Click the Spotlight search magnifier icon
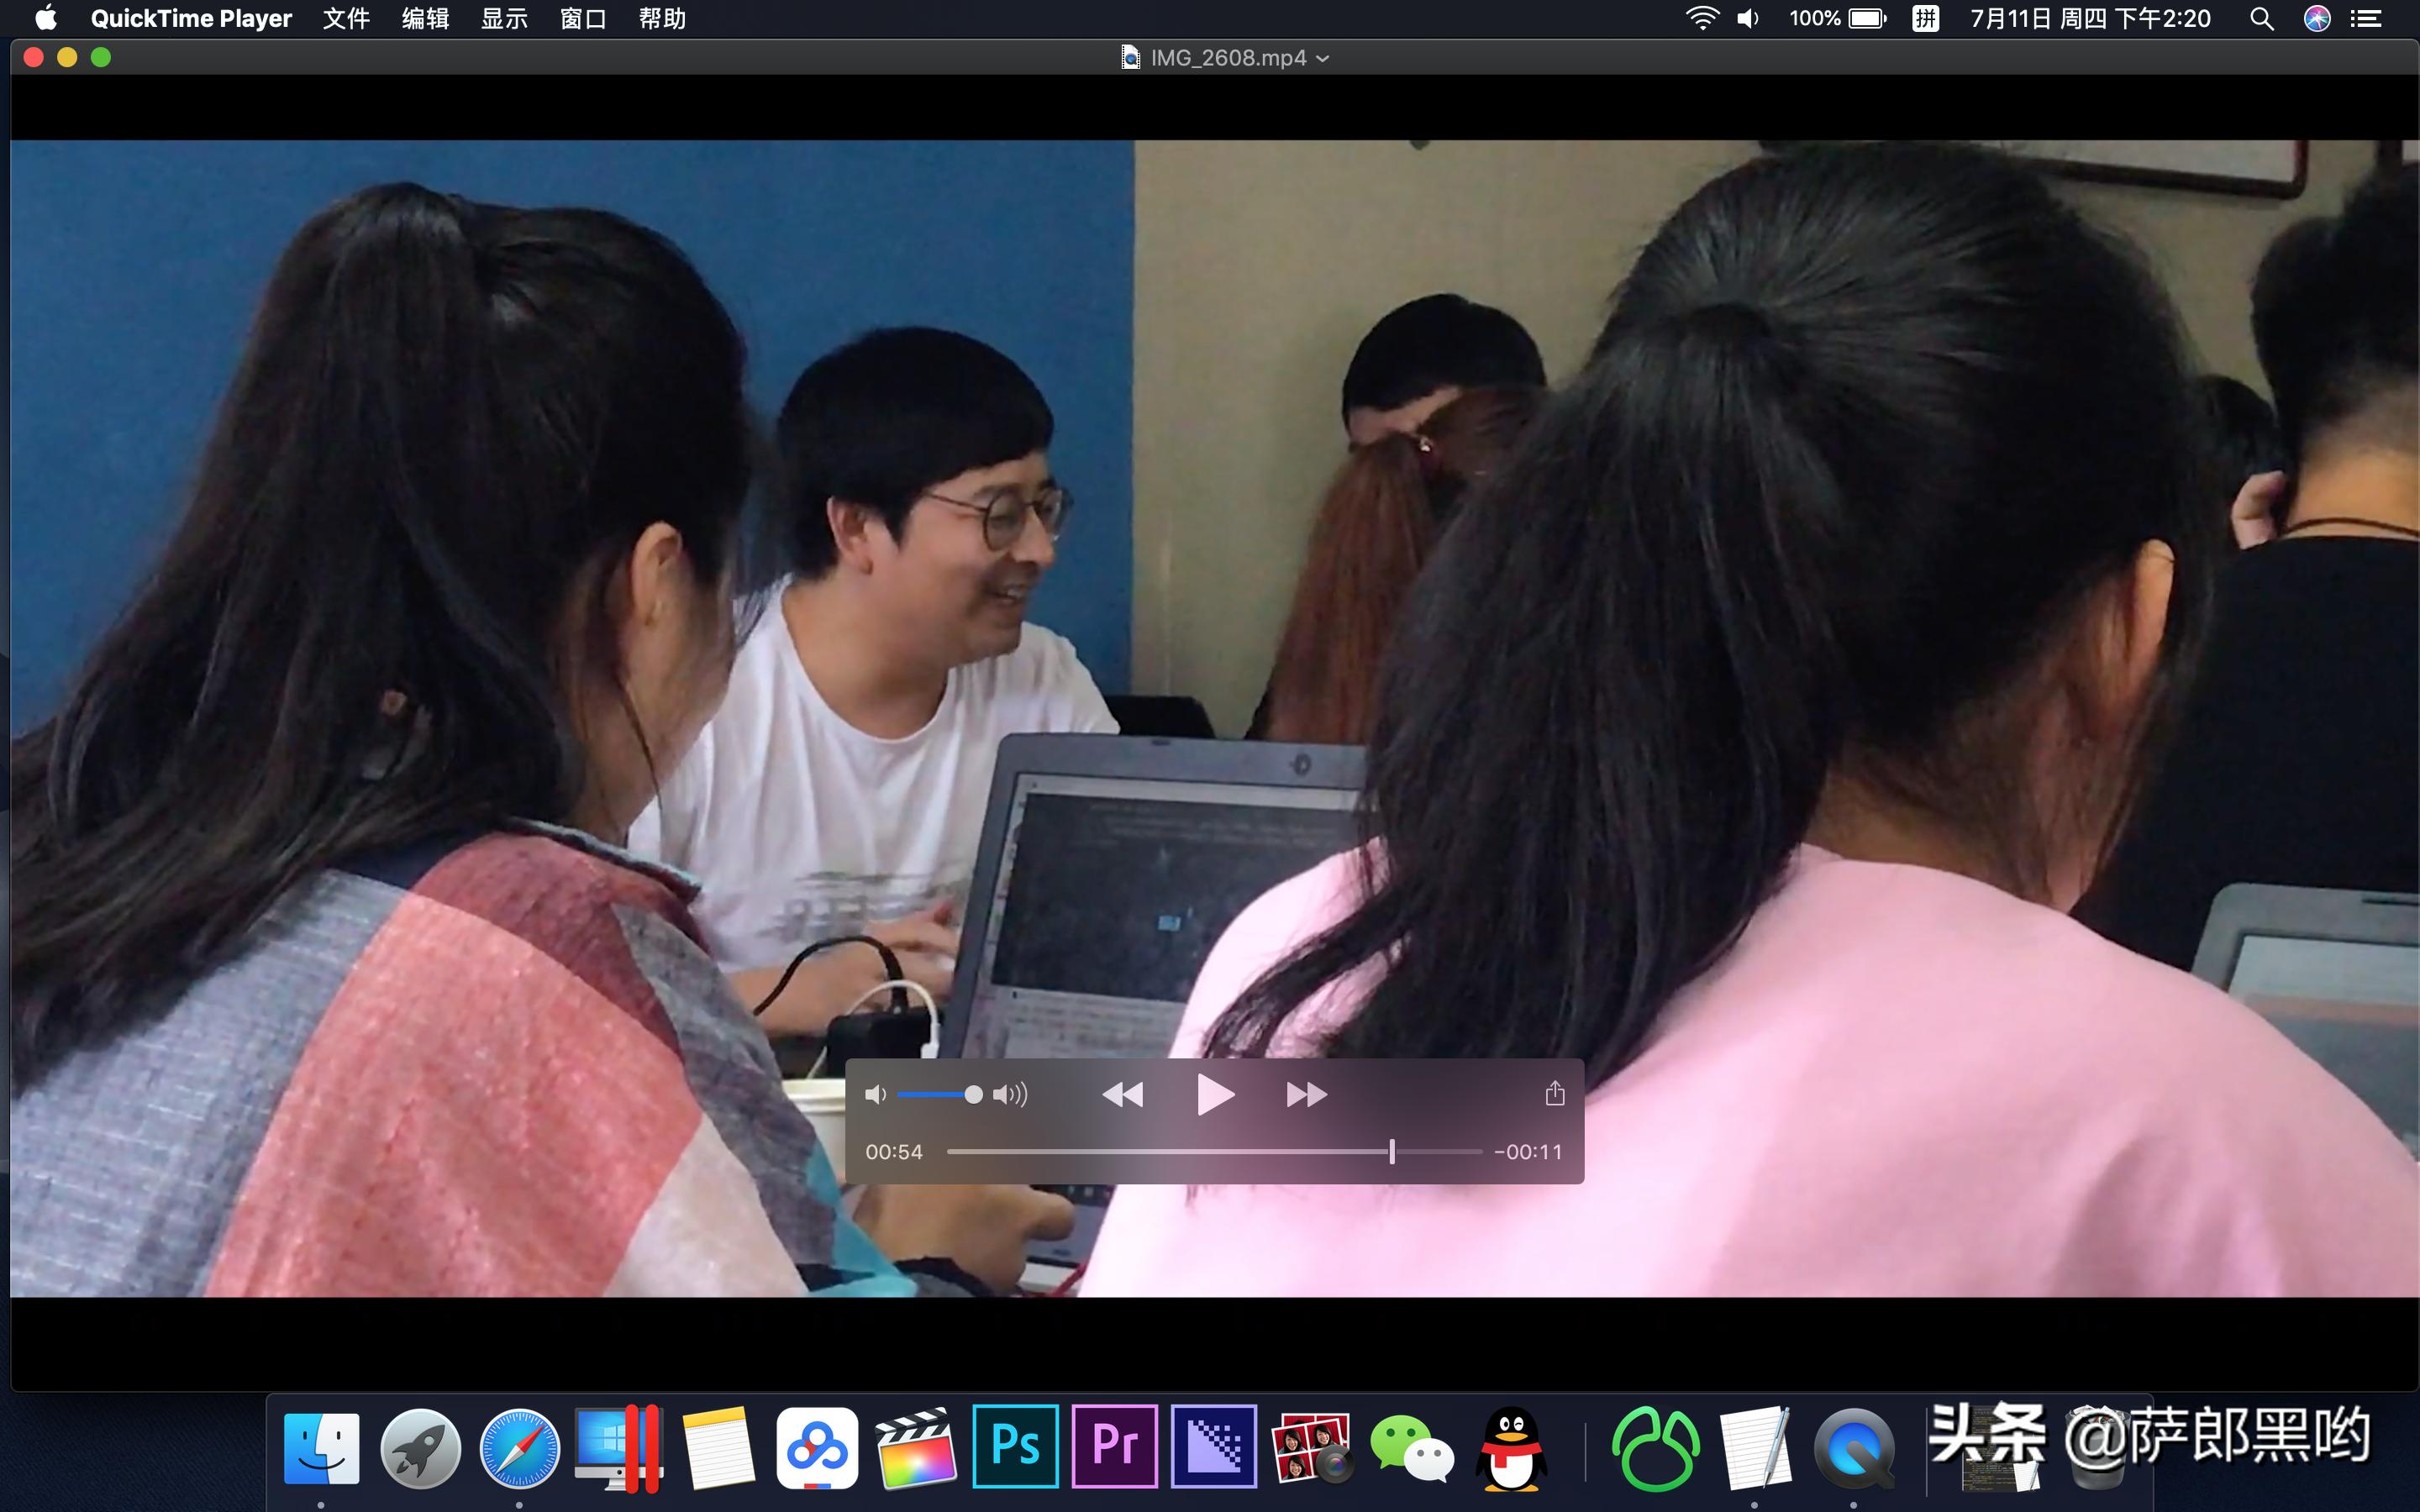The width and height of the screenshot is (2420, 1512). pos(2261,18)
